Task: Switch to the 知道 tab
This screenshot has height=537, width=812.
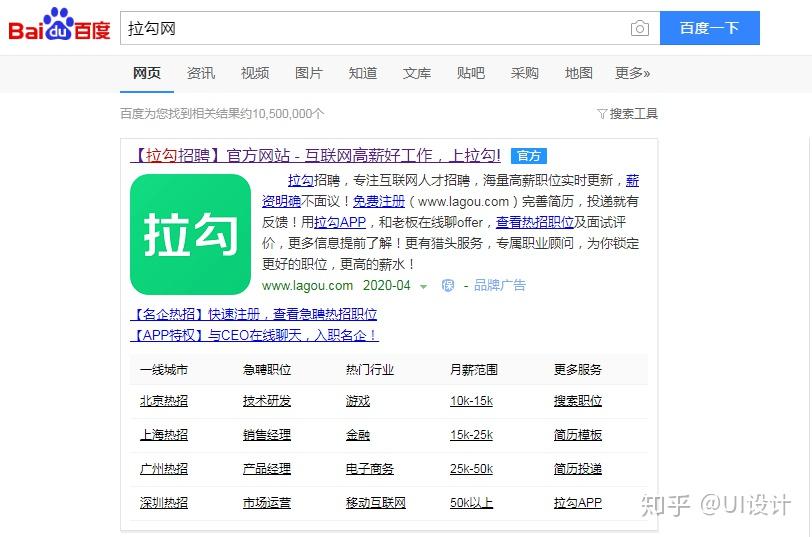Action: pyautogui.click(x=362, y=73)
